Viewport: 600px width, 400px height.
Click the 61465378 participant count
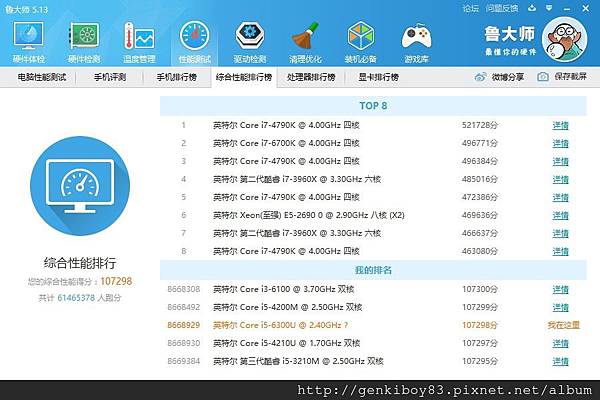click(76, 298)
